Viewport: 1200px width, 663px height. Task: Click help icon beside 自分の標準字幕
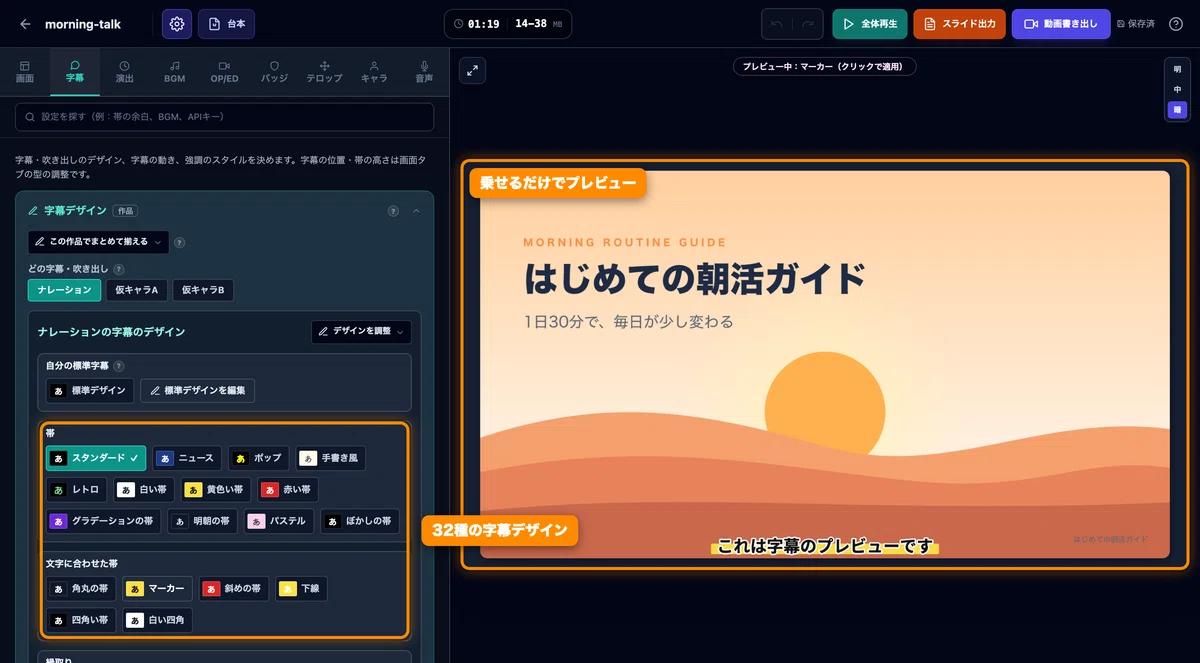tap(119, 366)
